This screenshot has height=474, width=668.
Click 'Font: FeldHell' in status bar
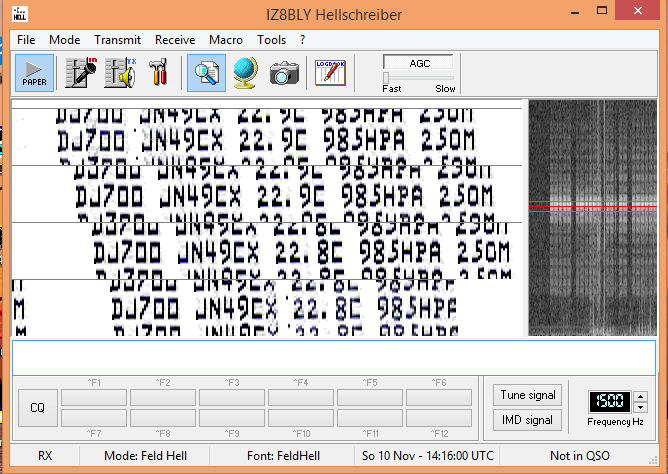283,456
